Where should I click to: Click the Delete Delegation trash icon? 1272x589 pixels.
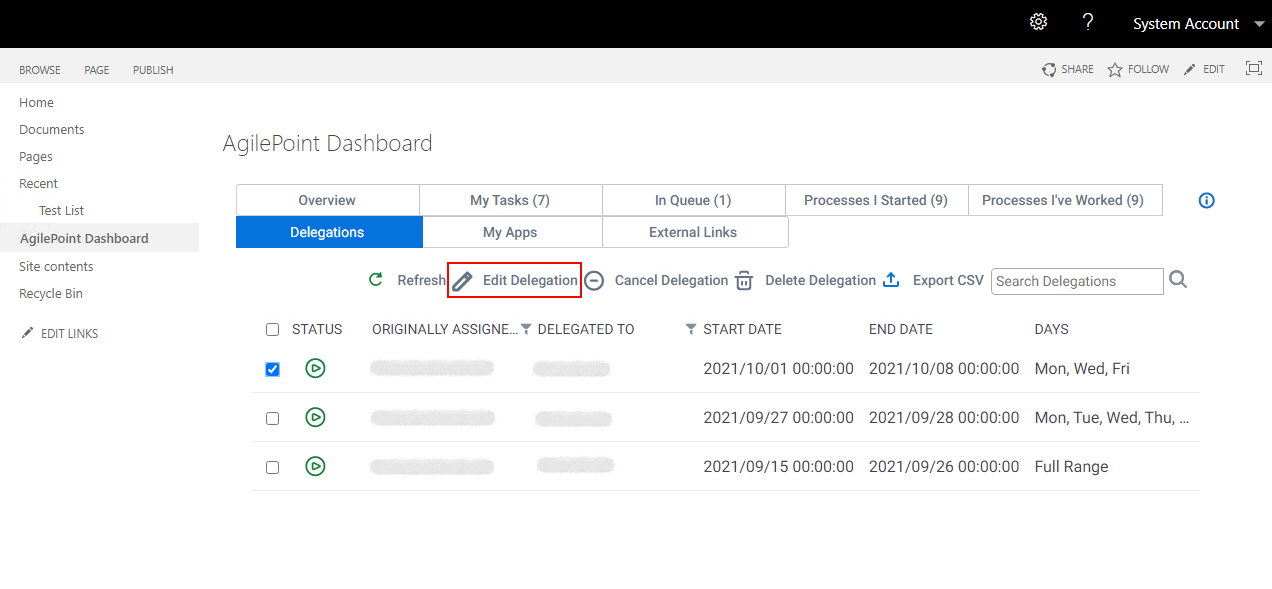pos(744,281)
